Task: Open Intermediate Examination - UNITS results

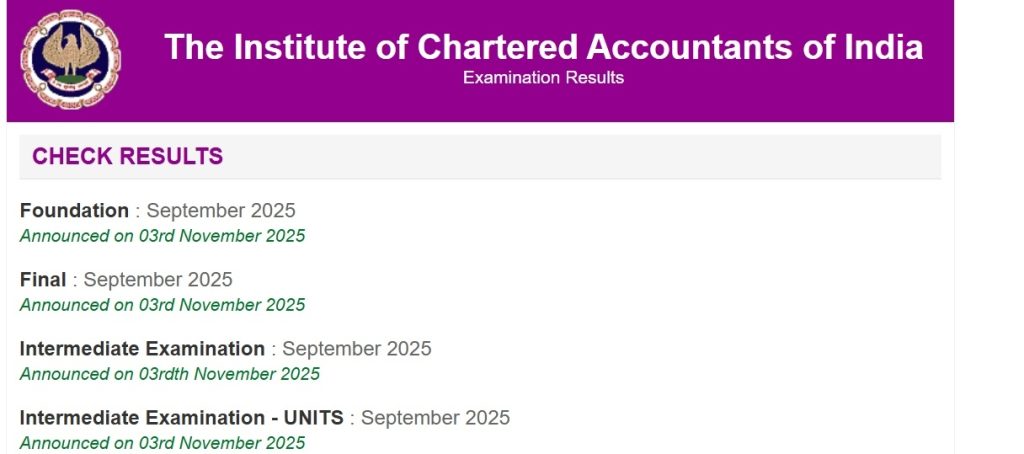Action: 181,418
